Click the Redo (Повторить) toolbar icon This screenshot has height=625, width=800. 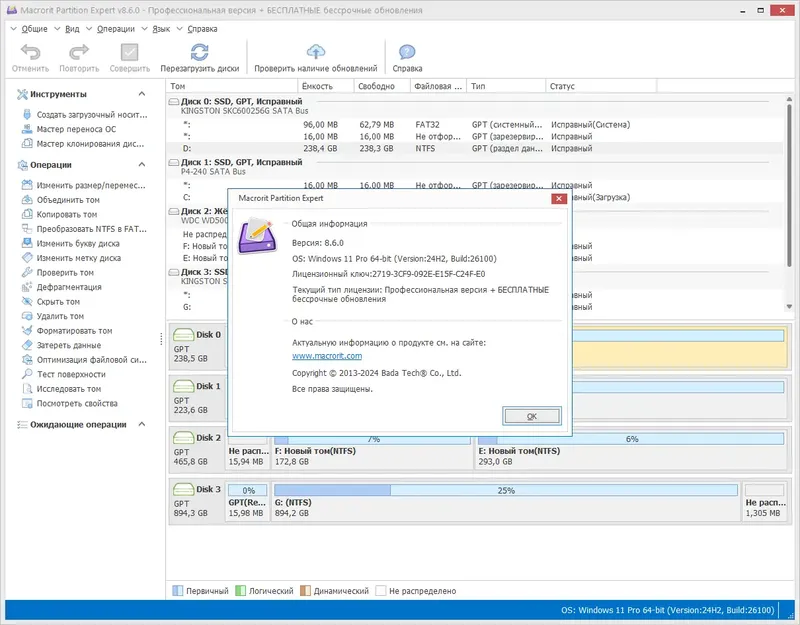[x=79, y=52]
